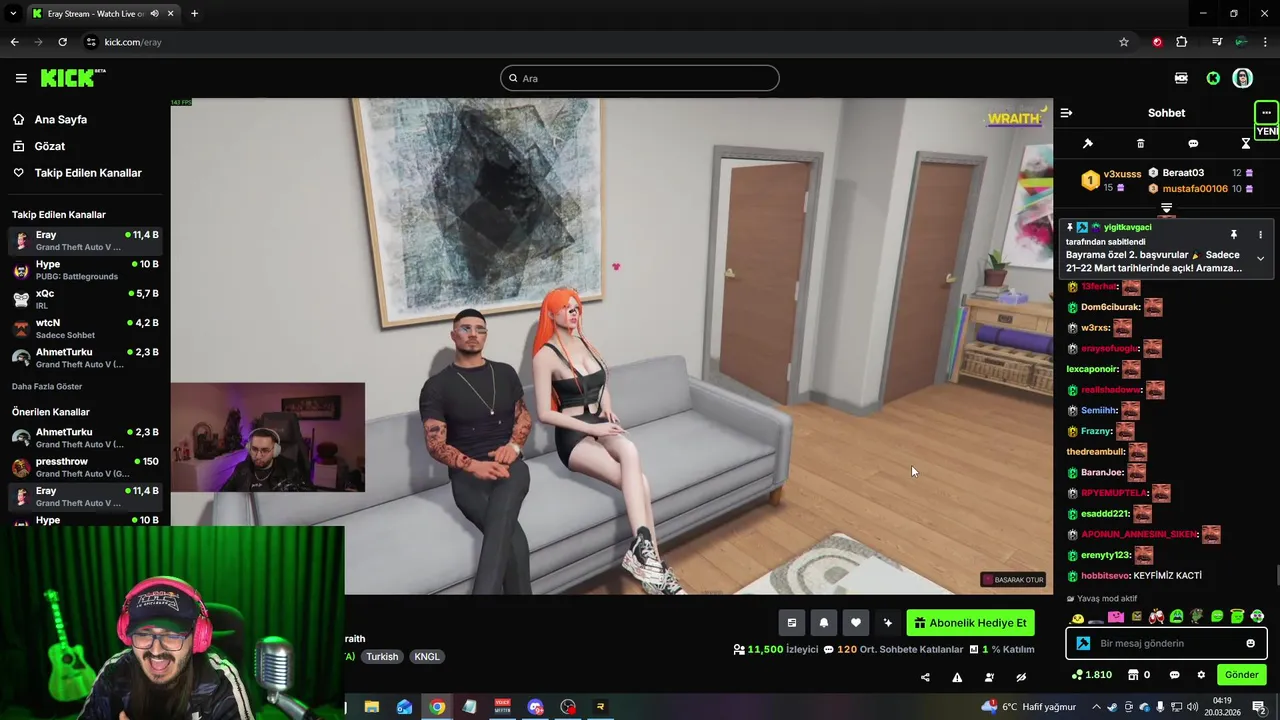Screen dimensions: 1280x720
Task: Open browser extensions puzzle icon
Action: coord(1182,42)
